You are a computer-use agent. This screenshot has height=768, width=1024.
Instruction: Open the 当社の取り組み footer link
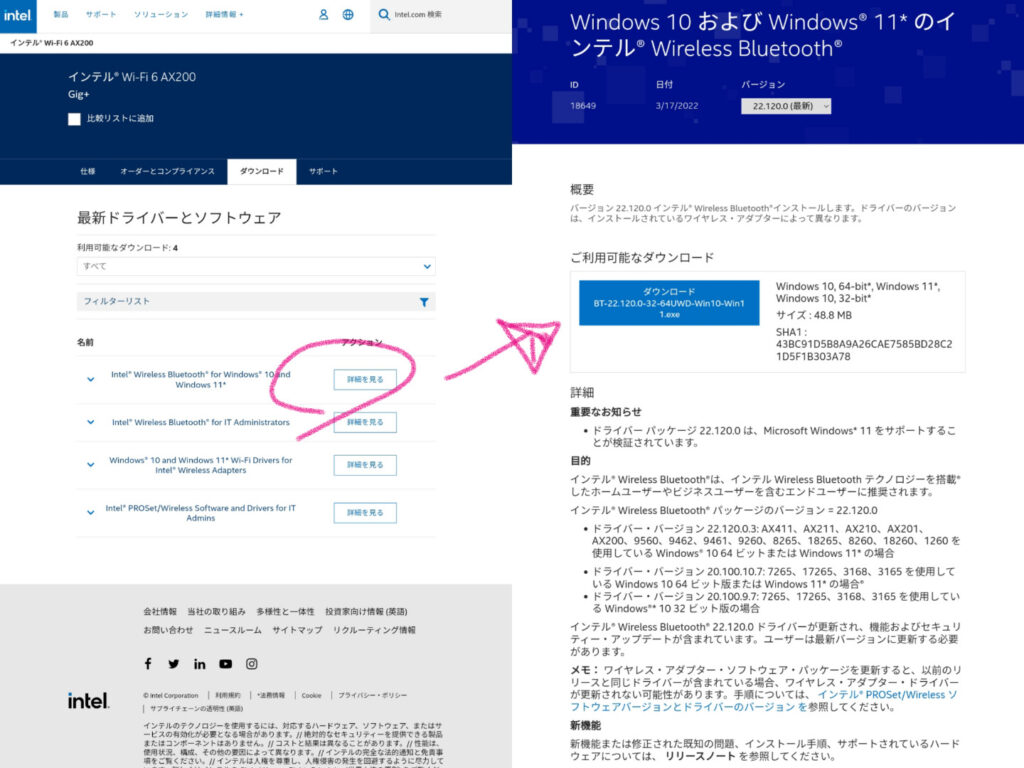coord(216,612)
